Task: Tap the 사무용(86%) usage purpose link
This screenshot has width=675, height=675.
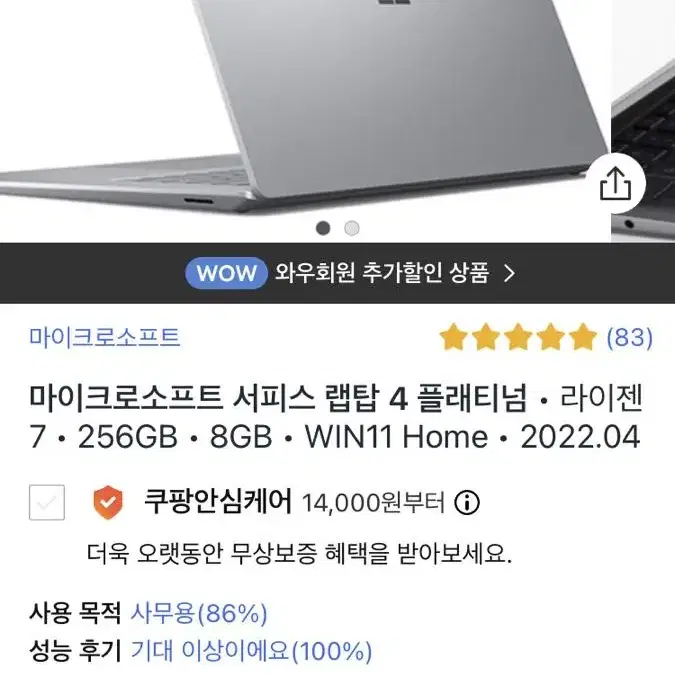Action: [198, 613]
